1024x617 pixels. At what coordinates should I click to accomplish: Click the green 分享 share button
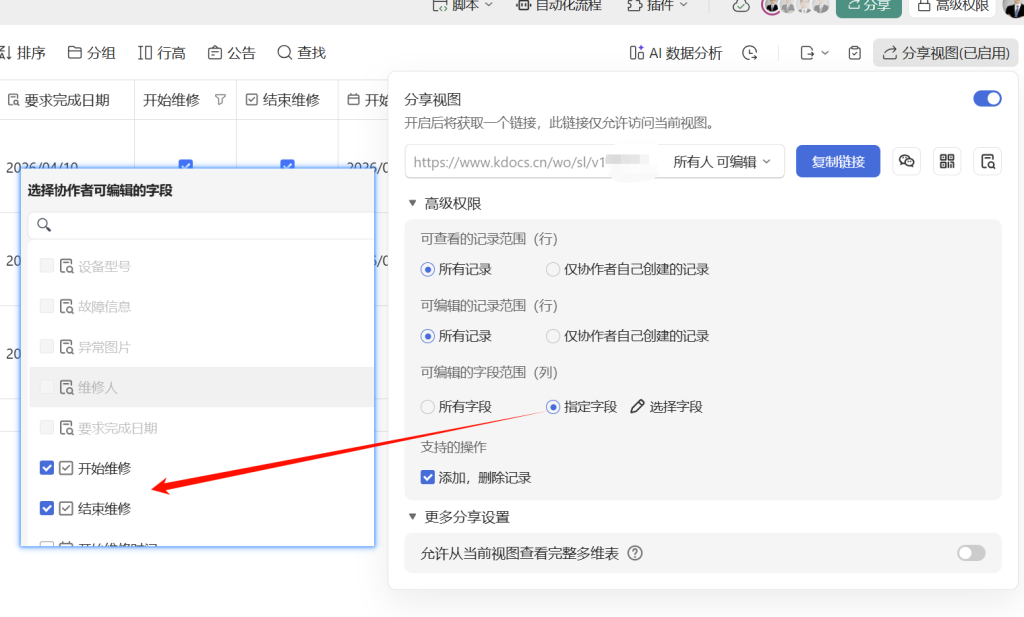869,7
